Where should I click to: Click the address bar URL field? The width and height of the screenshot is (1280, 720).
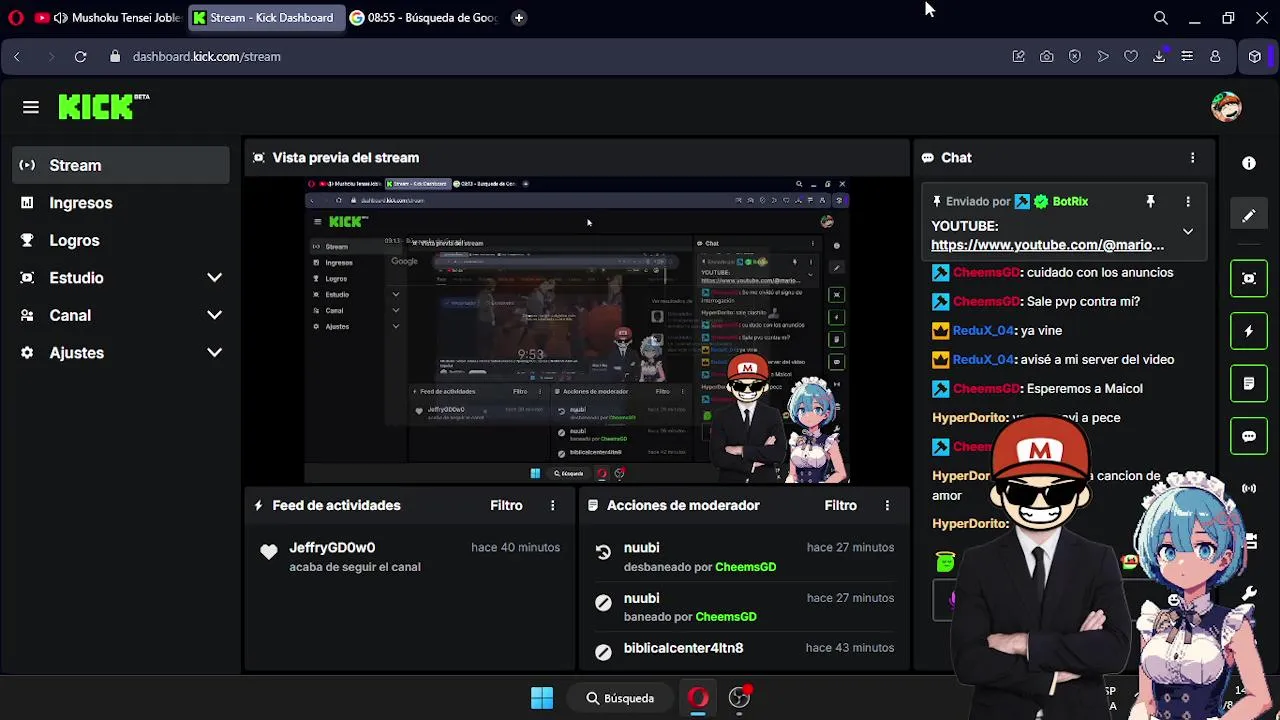[x=207, y=57]
